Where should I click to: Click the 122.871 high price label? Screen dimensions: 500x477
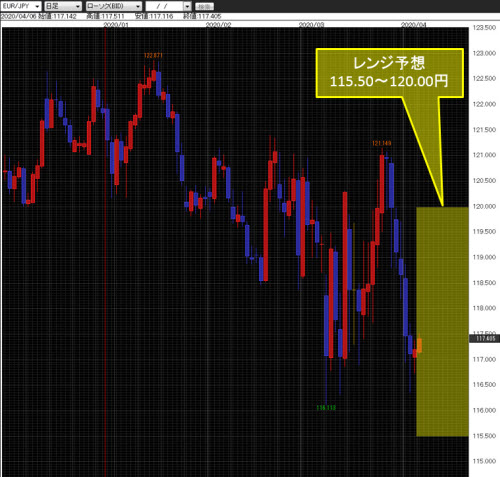coord(153,55)
